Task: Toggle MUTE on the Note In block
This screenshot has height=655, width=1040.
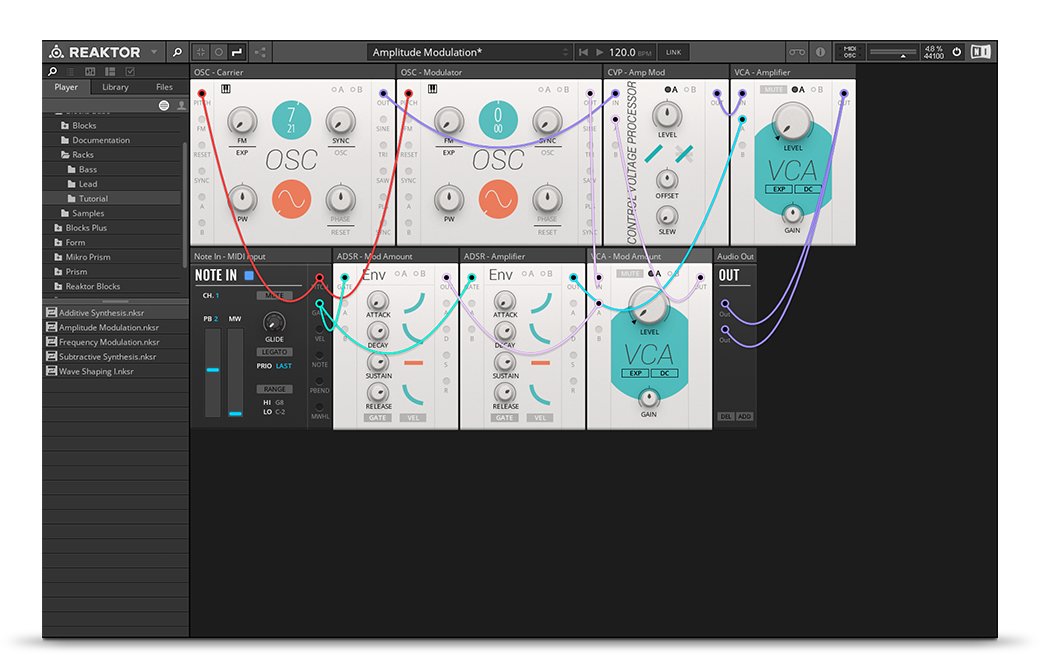Action: (x=273, y=296)
